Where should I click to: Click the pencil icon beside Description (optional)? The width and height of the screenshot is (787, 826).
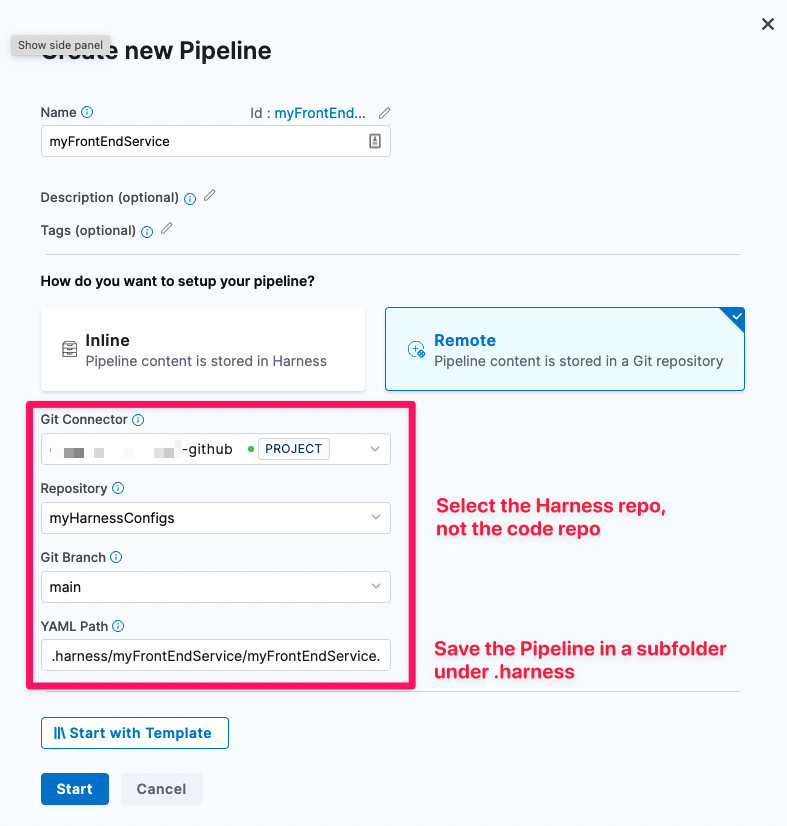click(210, 195)
